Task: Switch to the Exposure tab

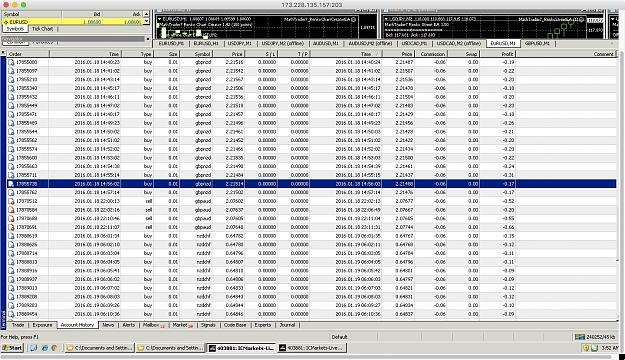Action: click(x=42, y=325)
